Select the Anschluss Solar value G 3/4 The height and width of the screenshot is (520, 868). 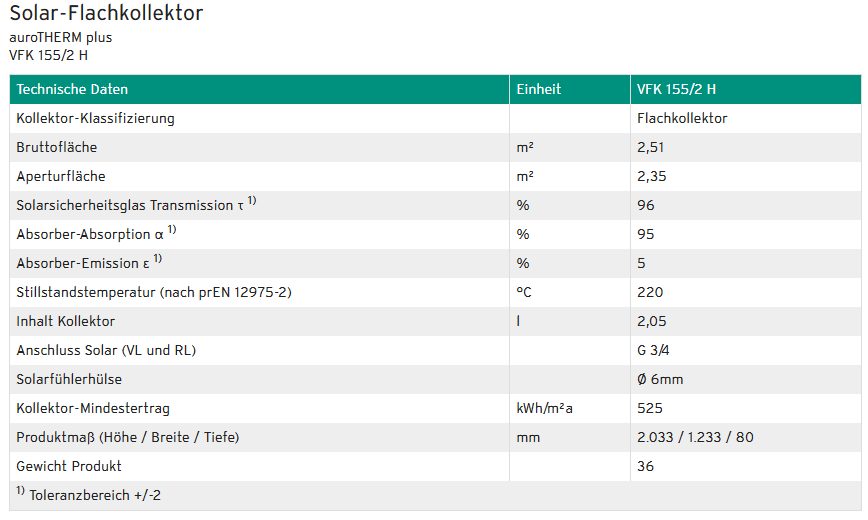pos(653,351)
